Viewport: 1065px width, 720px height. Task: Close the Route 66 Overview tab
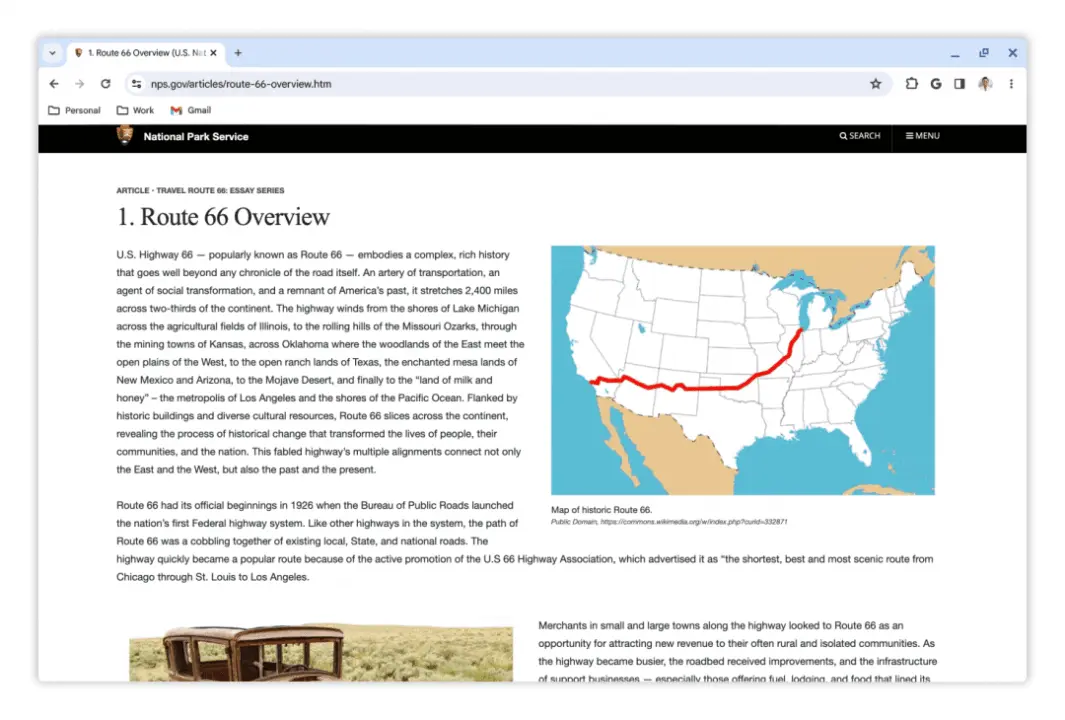213,53
